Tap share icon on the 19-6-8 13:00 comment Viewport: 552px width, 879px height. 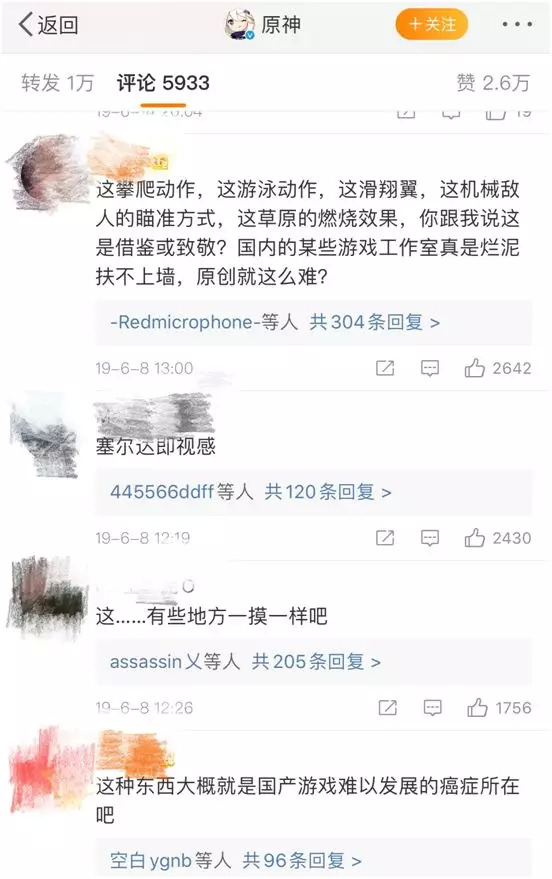(385, 368)
